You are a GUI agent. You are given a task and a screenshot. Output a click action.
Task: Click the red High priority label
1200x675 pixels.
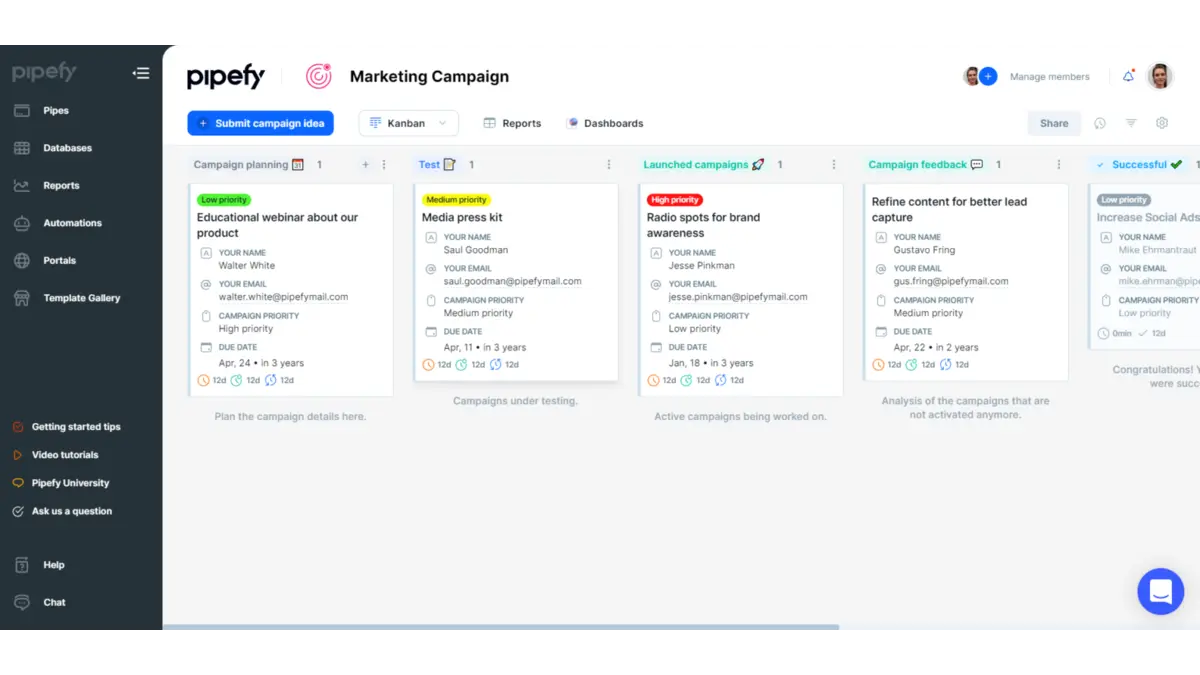(x=675, y=200)
